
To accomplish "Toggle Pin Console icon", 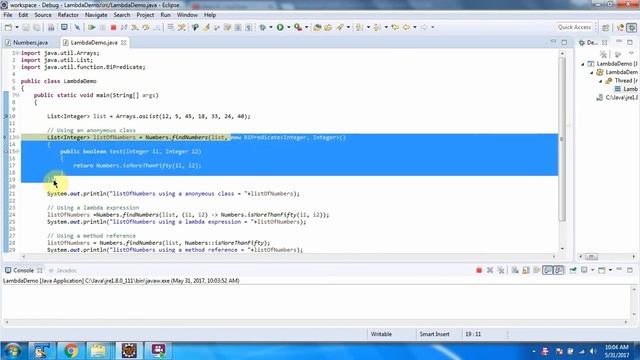I will 573,270.
